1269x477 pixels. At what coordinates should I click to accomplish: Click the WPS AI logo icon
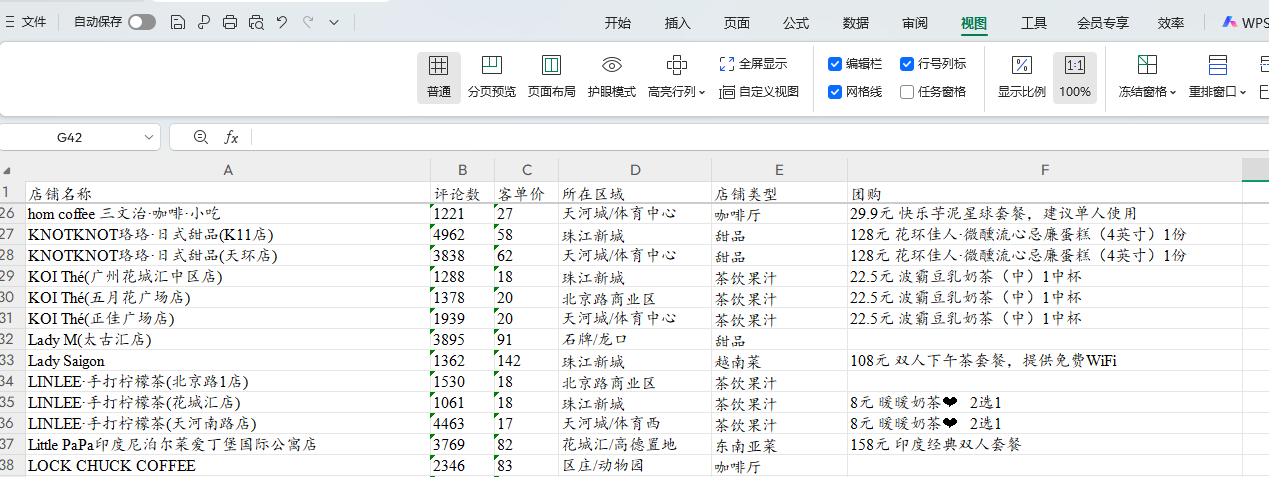[x=1229, y=22]
